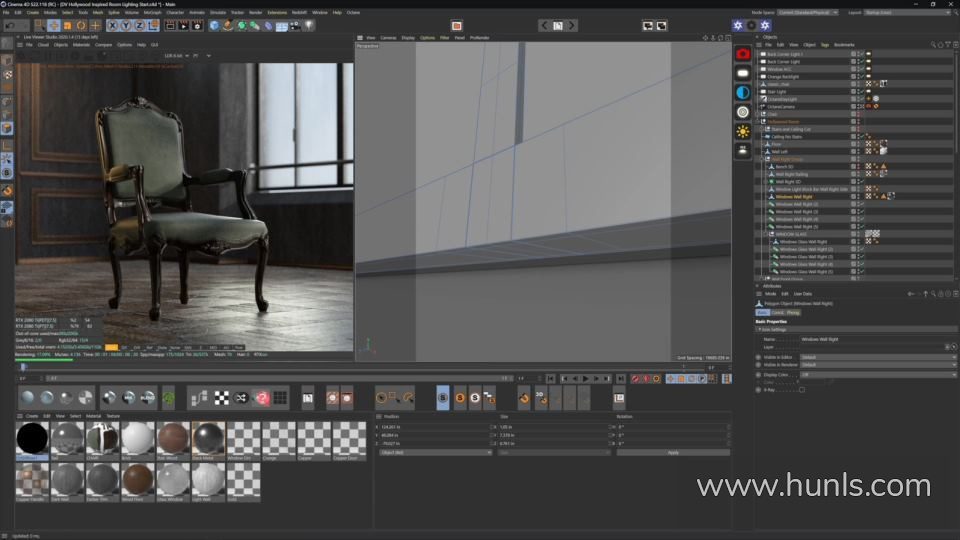Toggle the X-Ray checkbox

click(802, 389)
